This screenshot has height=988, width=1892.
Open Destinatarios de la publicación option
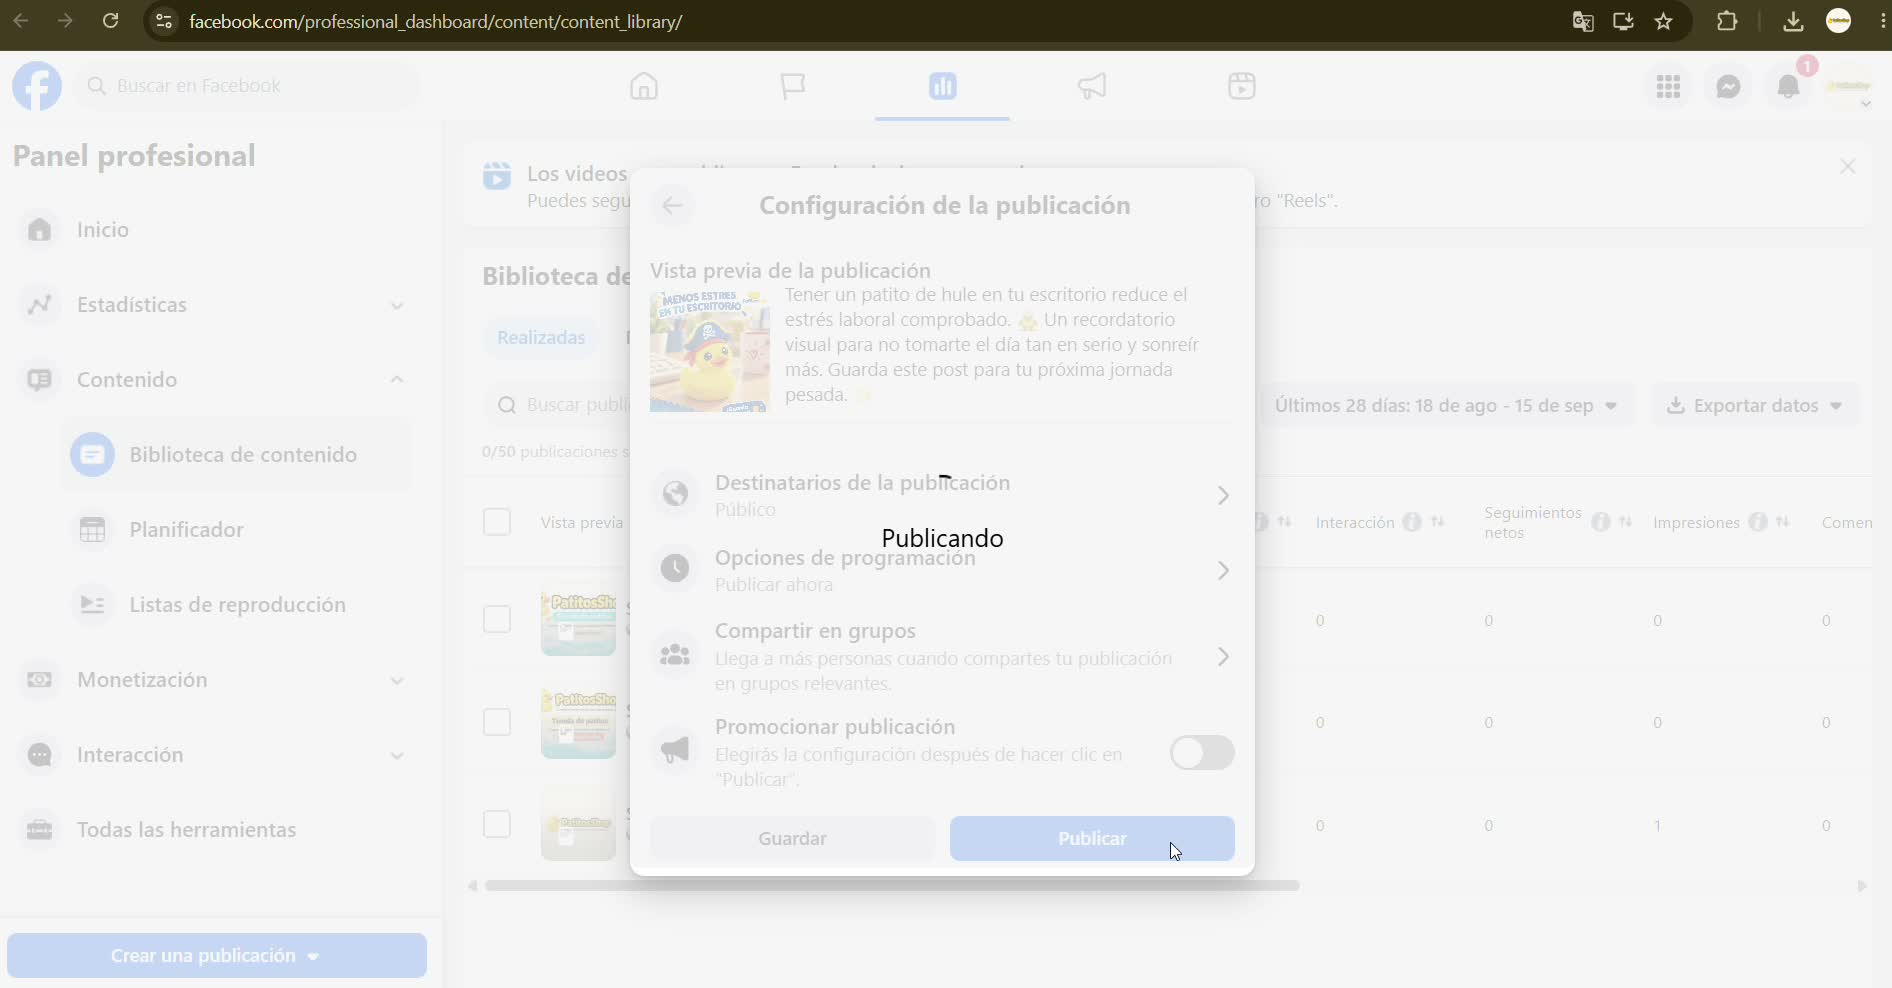point(942,495)
